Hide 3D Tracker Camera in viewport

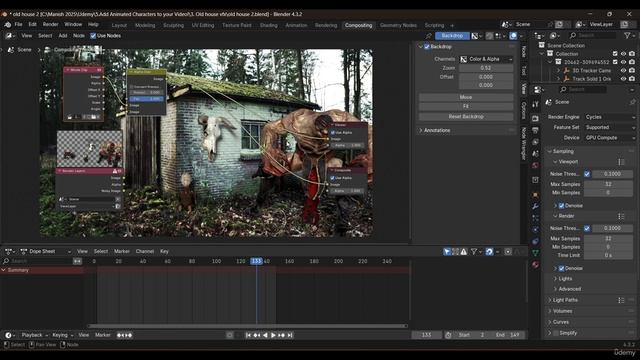(x=623, y=71)
